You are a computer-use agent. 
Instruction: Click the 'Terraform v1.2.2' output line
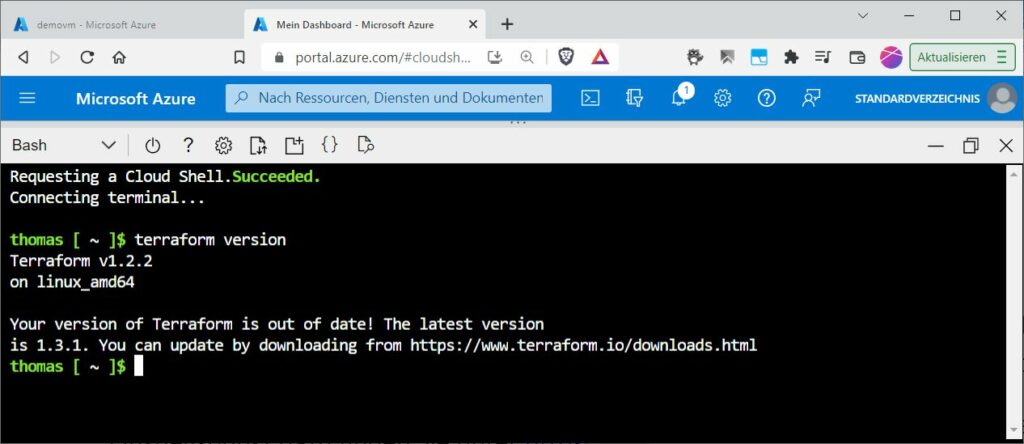click(81, 261)
